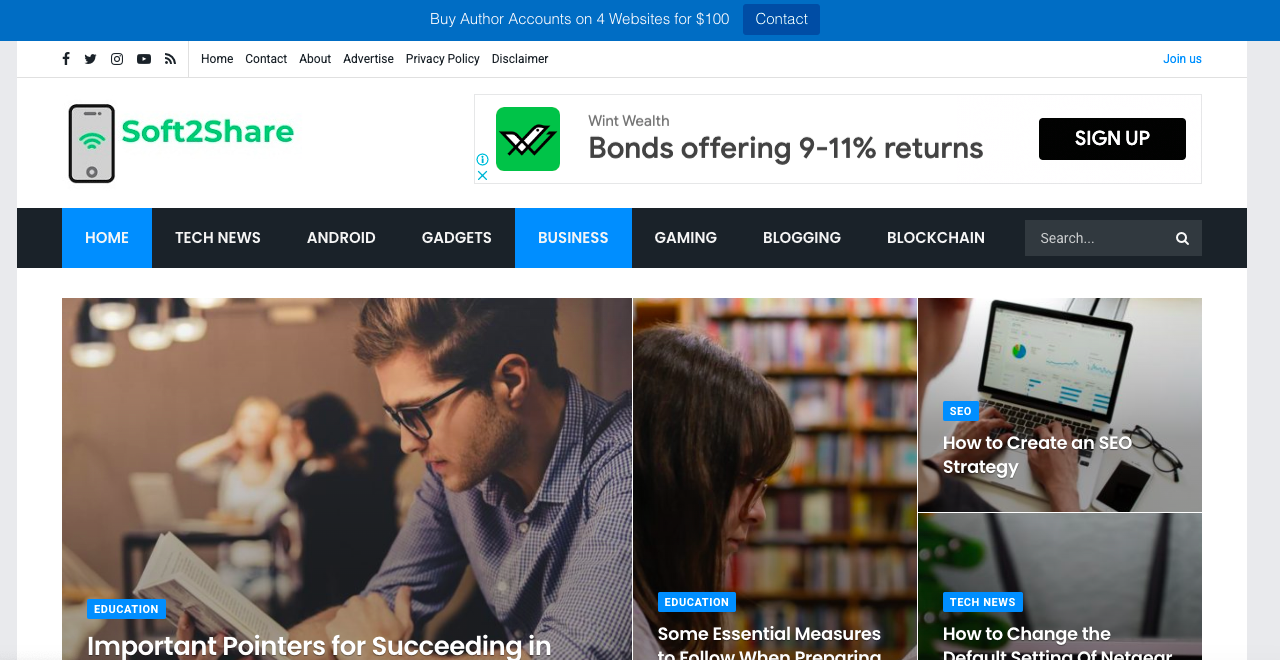The image size is (1280, 660).
Task: Select the Tech News menu item
Action: [218, 238]
